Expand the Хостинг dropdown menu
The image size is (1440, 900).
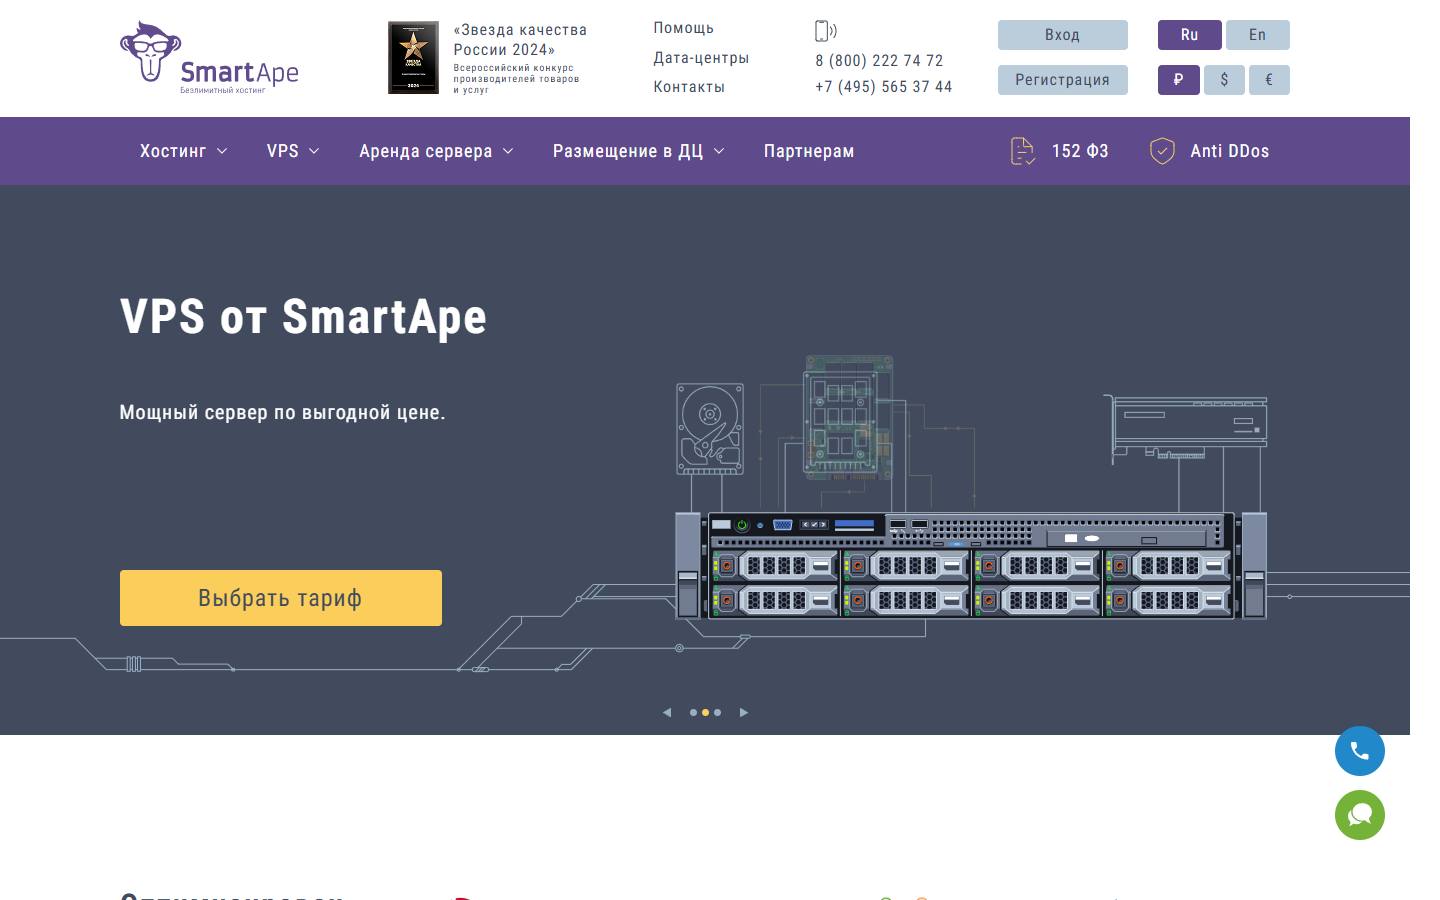click(x=183, y=151)
